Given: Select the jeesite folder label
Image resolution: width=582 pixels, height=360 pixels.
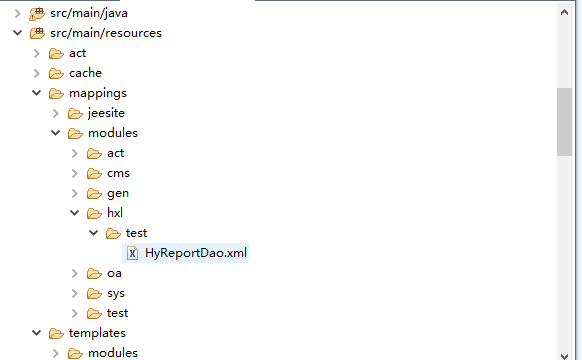Looking at the screenshot, I should click(106, 113).
